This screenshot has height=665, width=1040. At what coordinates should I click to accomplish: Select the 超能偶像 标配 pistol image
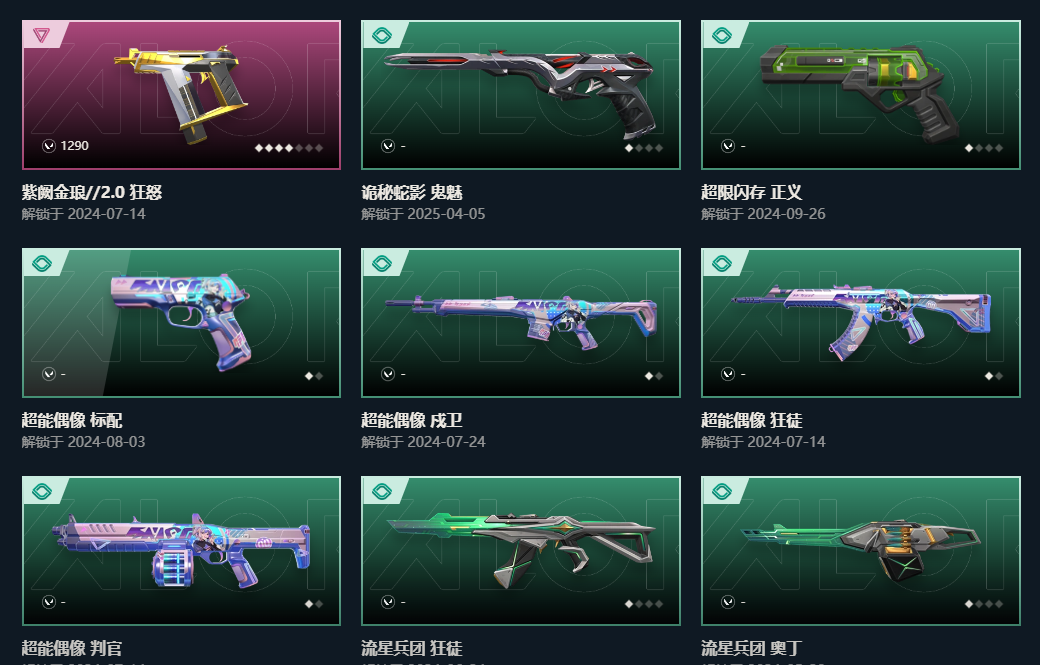click(181, 321)
